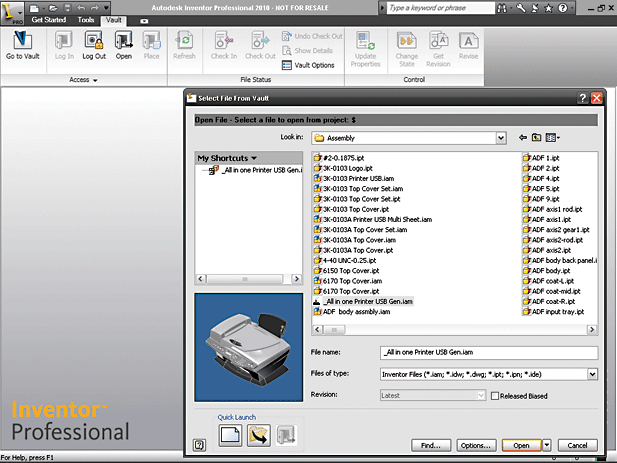This screenshot has height=463, width=617.
Task: Click the Go to Vault icon
Action: click(x=22, y=41)
